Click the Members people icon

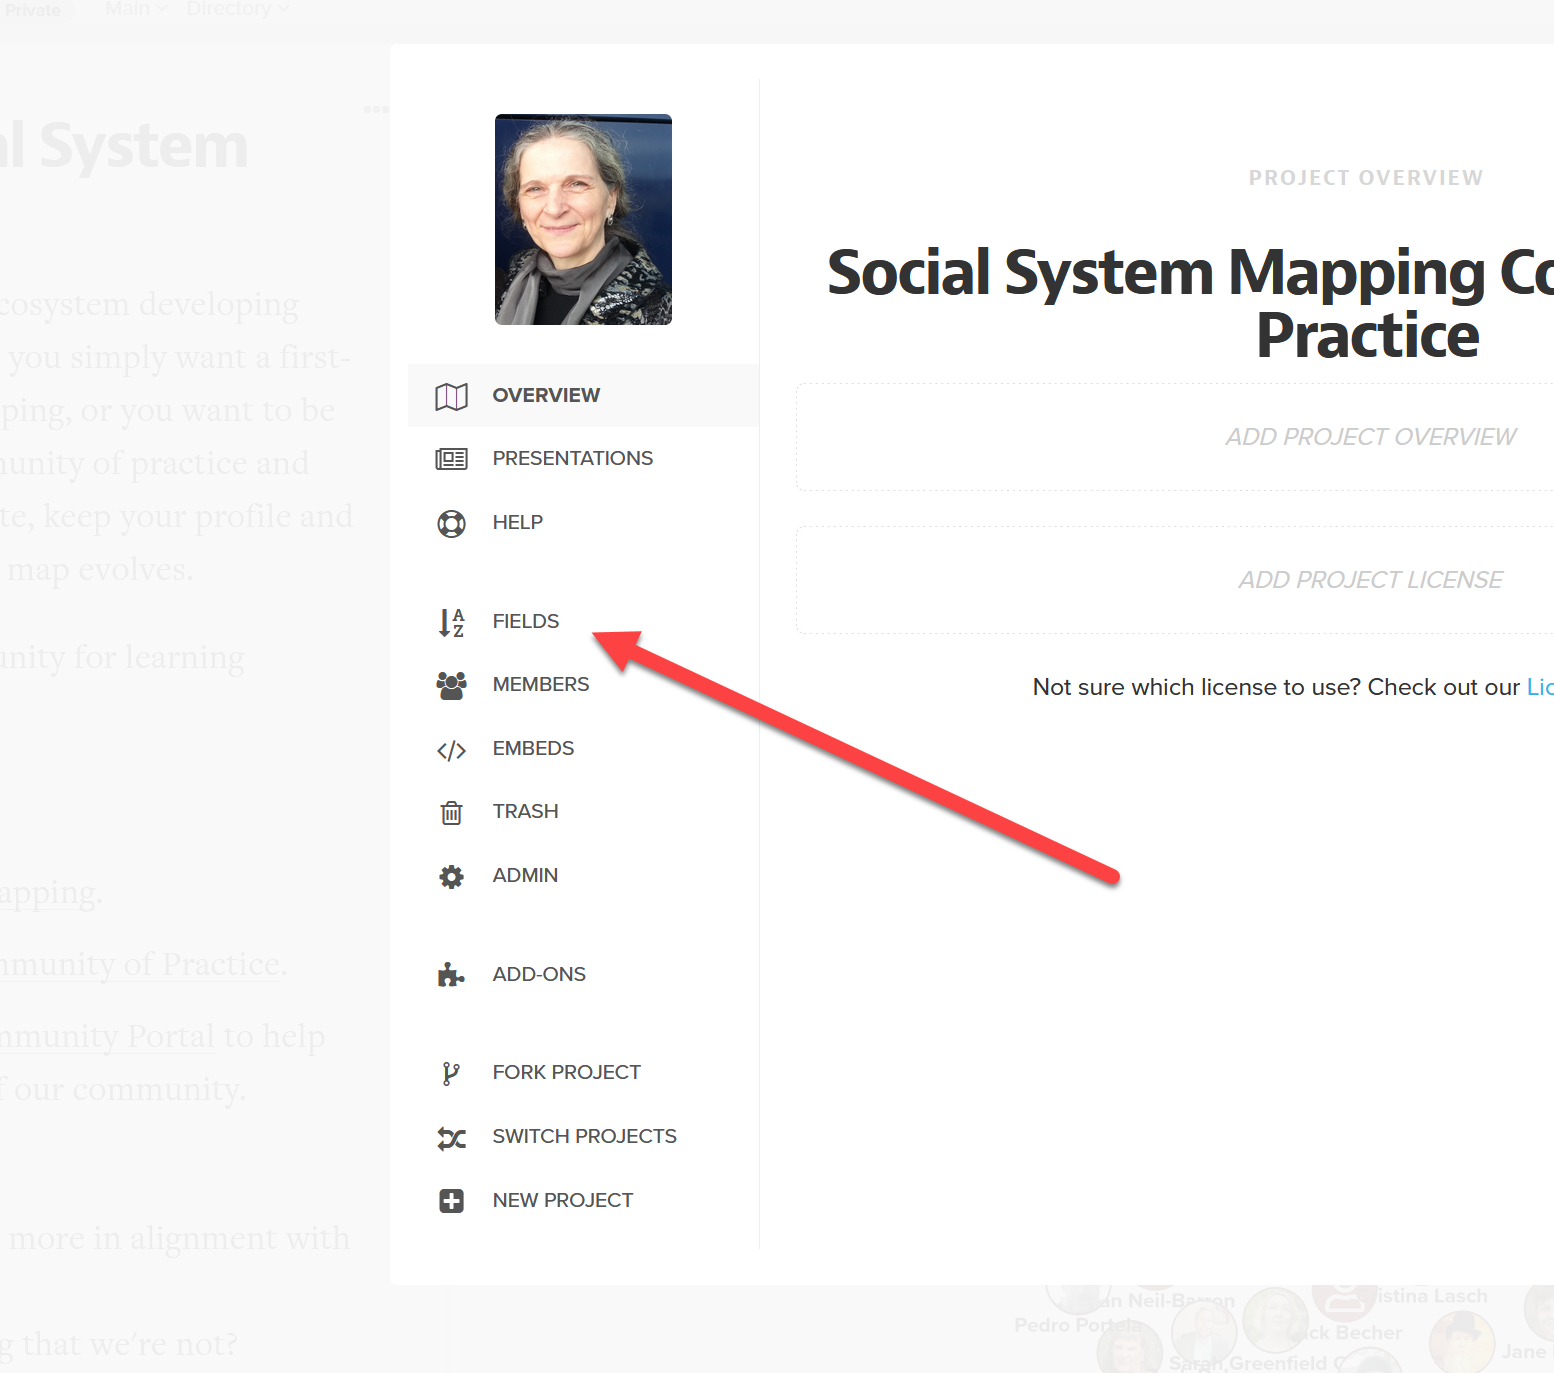click(x=451, y=685)
